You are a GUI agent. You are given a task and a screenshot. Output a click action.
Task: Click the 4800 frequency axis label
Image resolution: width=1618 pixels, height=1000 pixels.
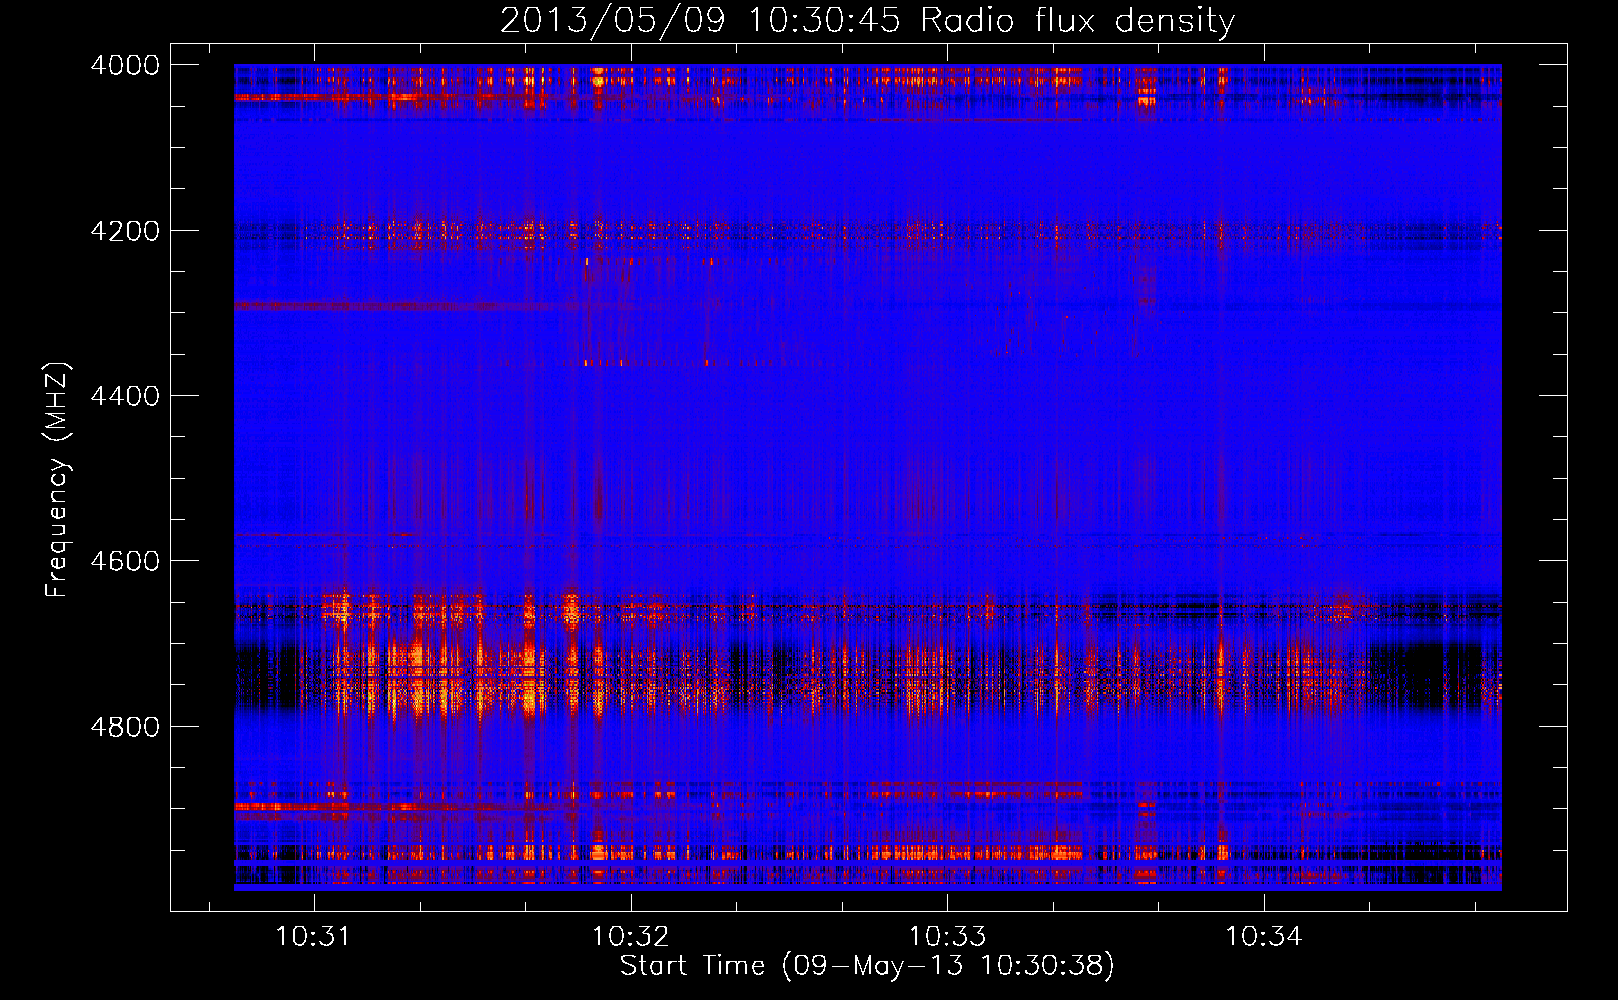click(x=125, y=727)
